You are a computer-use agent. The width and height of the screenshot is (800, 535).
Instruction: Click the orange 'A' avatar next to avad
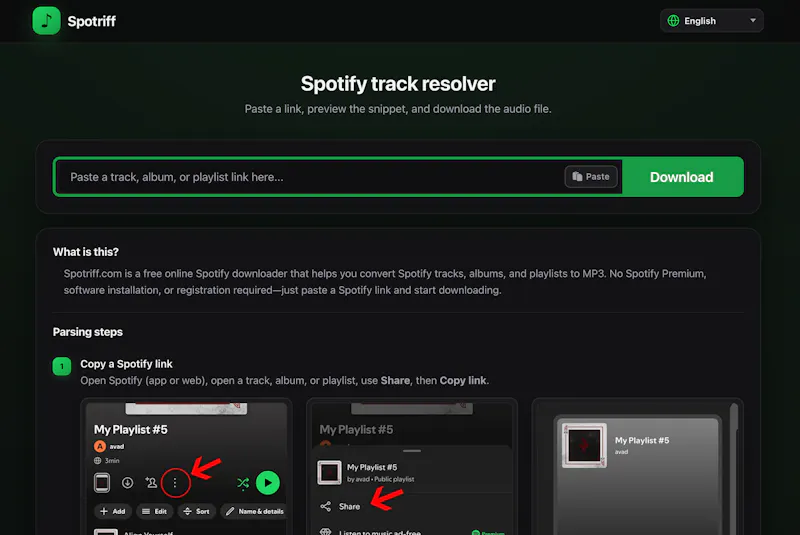pos(100,446)
